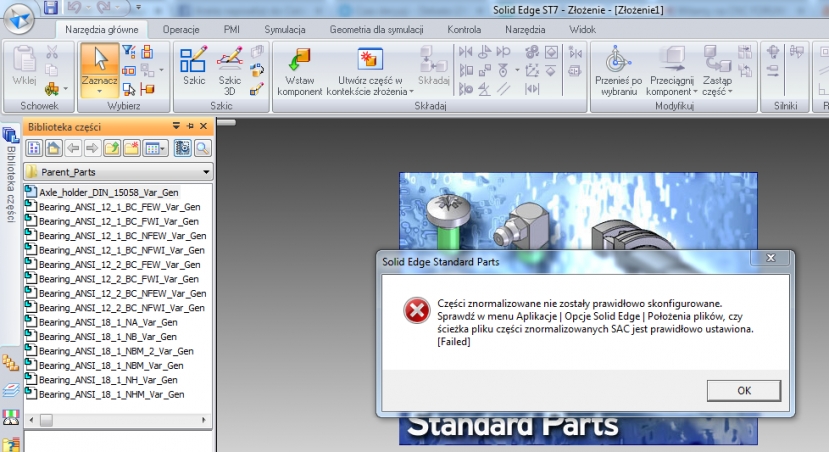
Task: Click Przeciągnij komponent tool icon
Action: [x=672, y=59]
